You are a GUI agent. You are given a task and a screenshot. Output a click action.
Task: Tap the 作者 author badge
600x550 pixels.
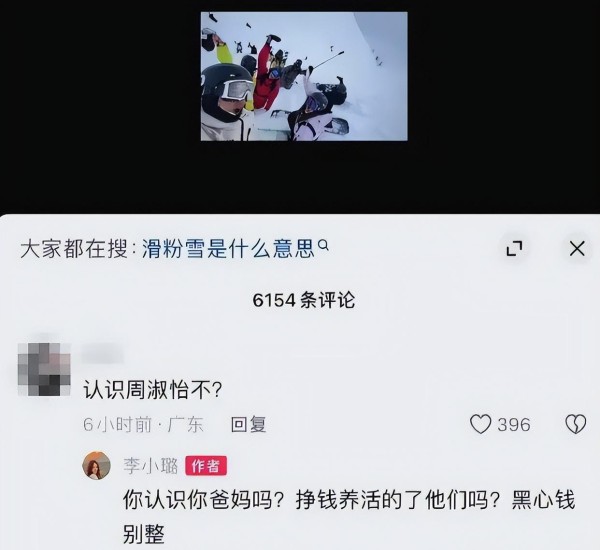pos(206,466)
